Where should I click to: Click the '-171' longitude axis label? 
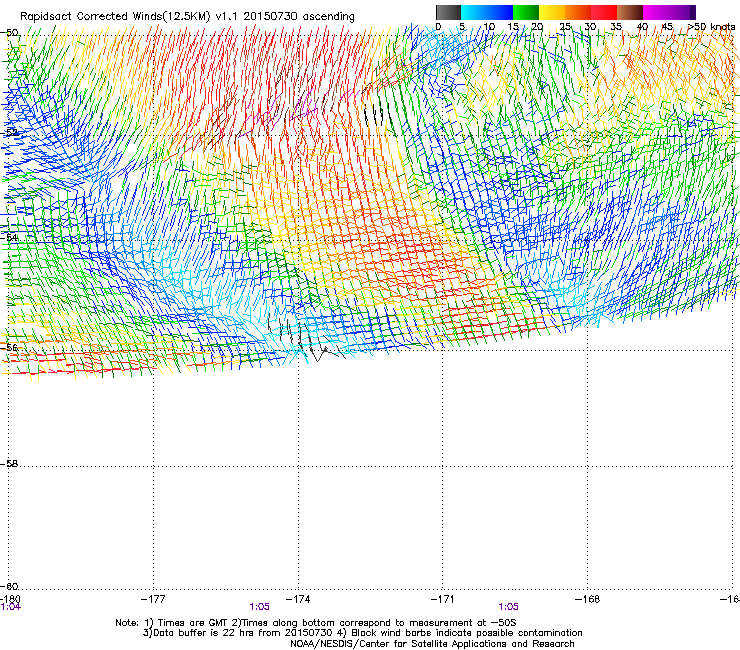point(443,599)
